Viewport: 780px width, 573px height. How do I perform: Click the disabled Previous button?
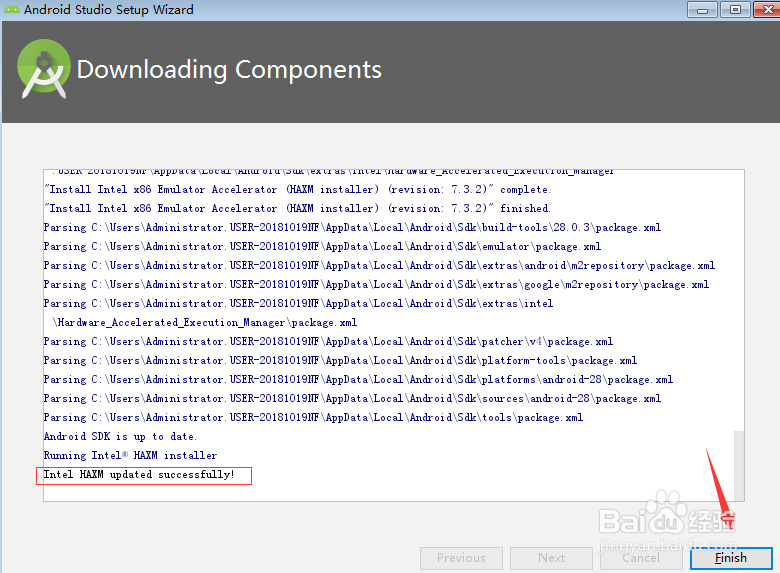tap(461, 558)
